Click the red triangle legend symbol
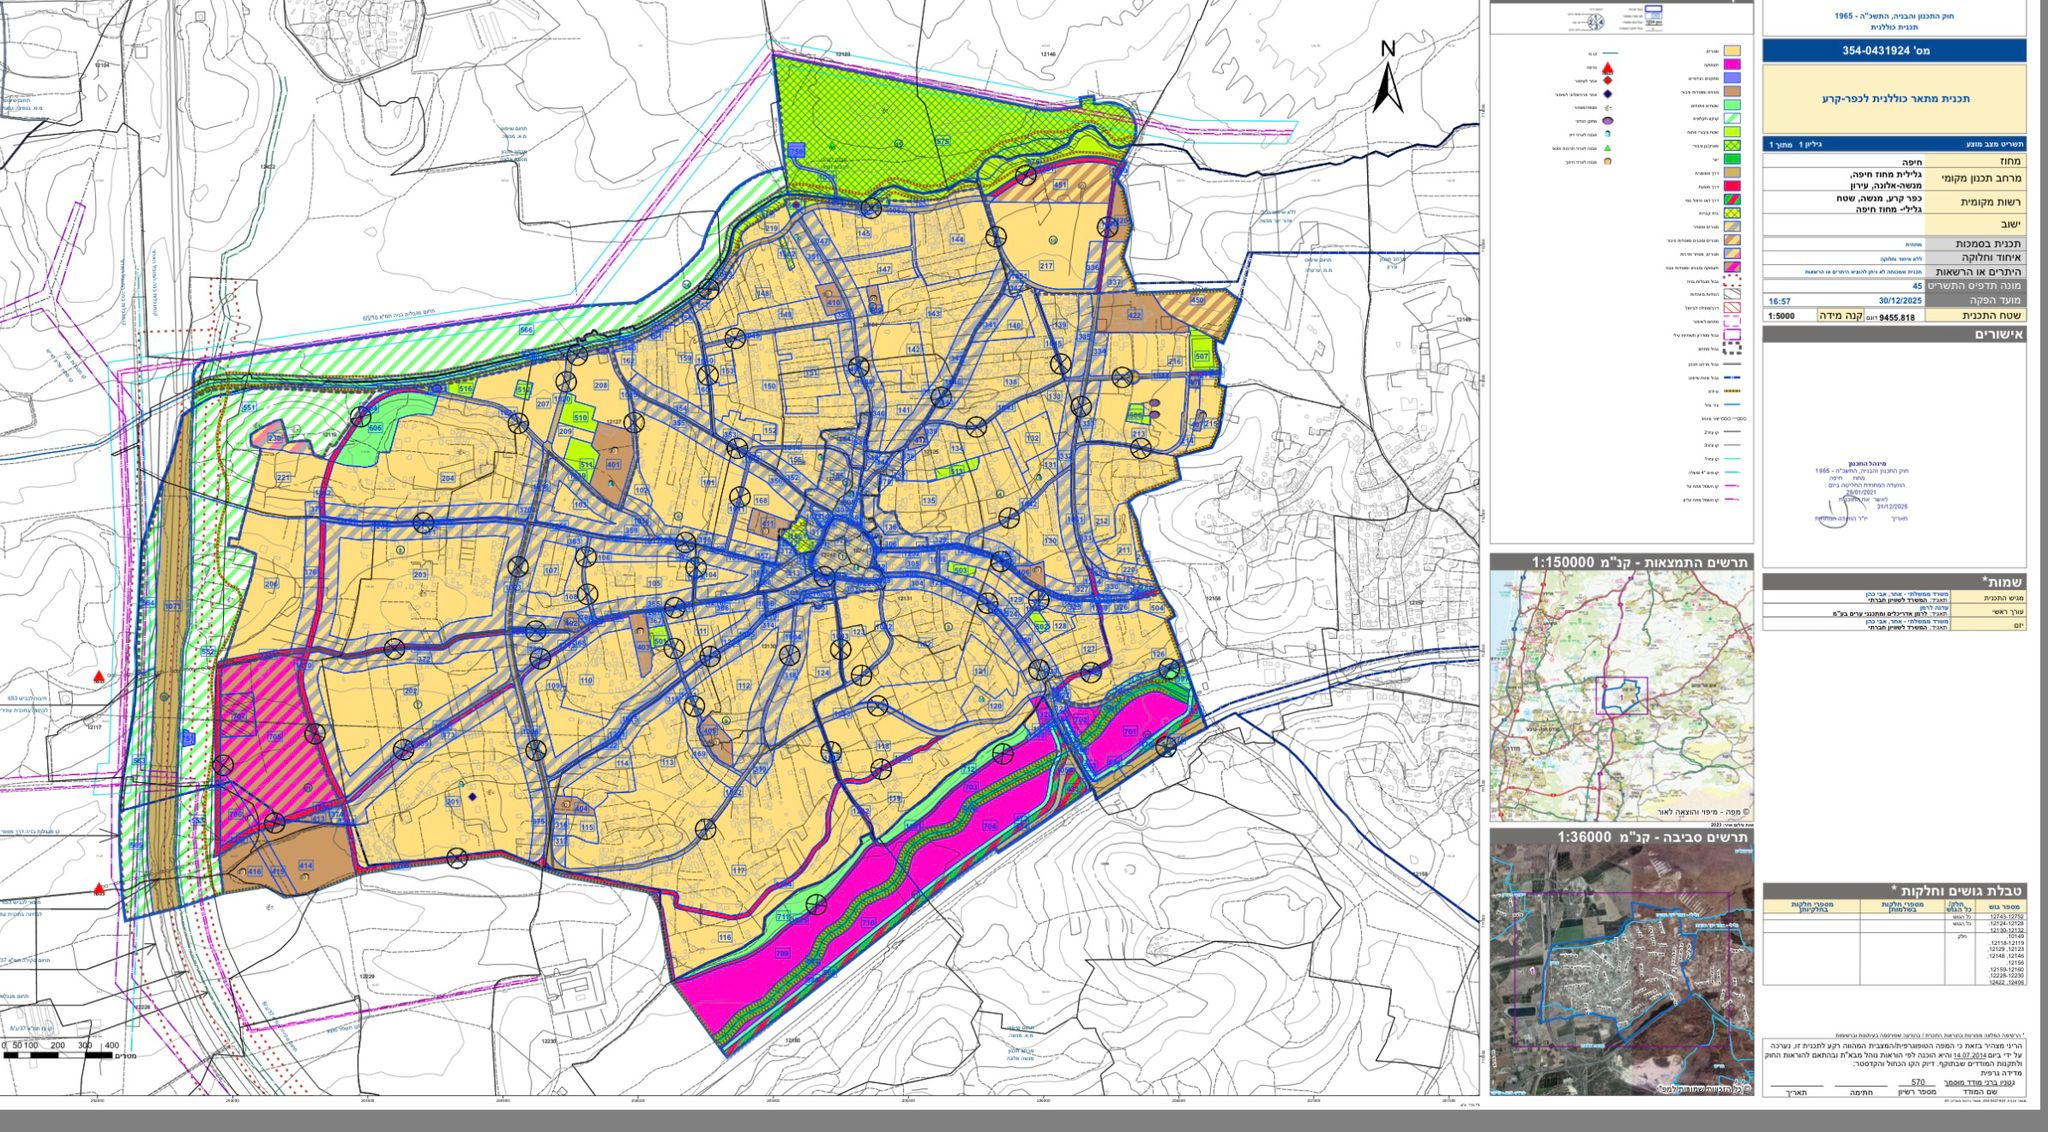 click(1608, 68)
